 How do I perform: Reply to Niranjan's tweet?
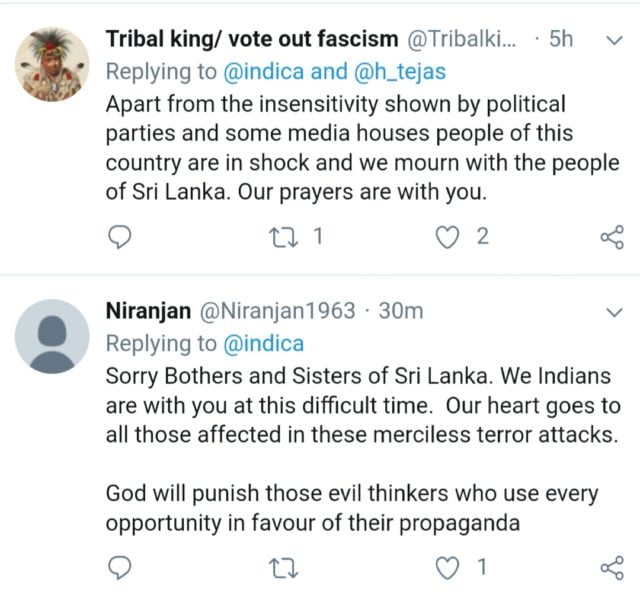120,568
